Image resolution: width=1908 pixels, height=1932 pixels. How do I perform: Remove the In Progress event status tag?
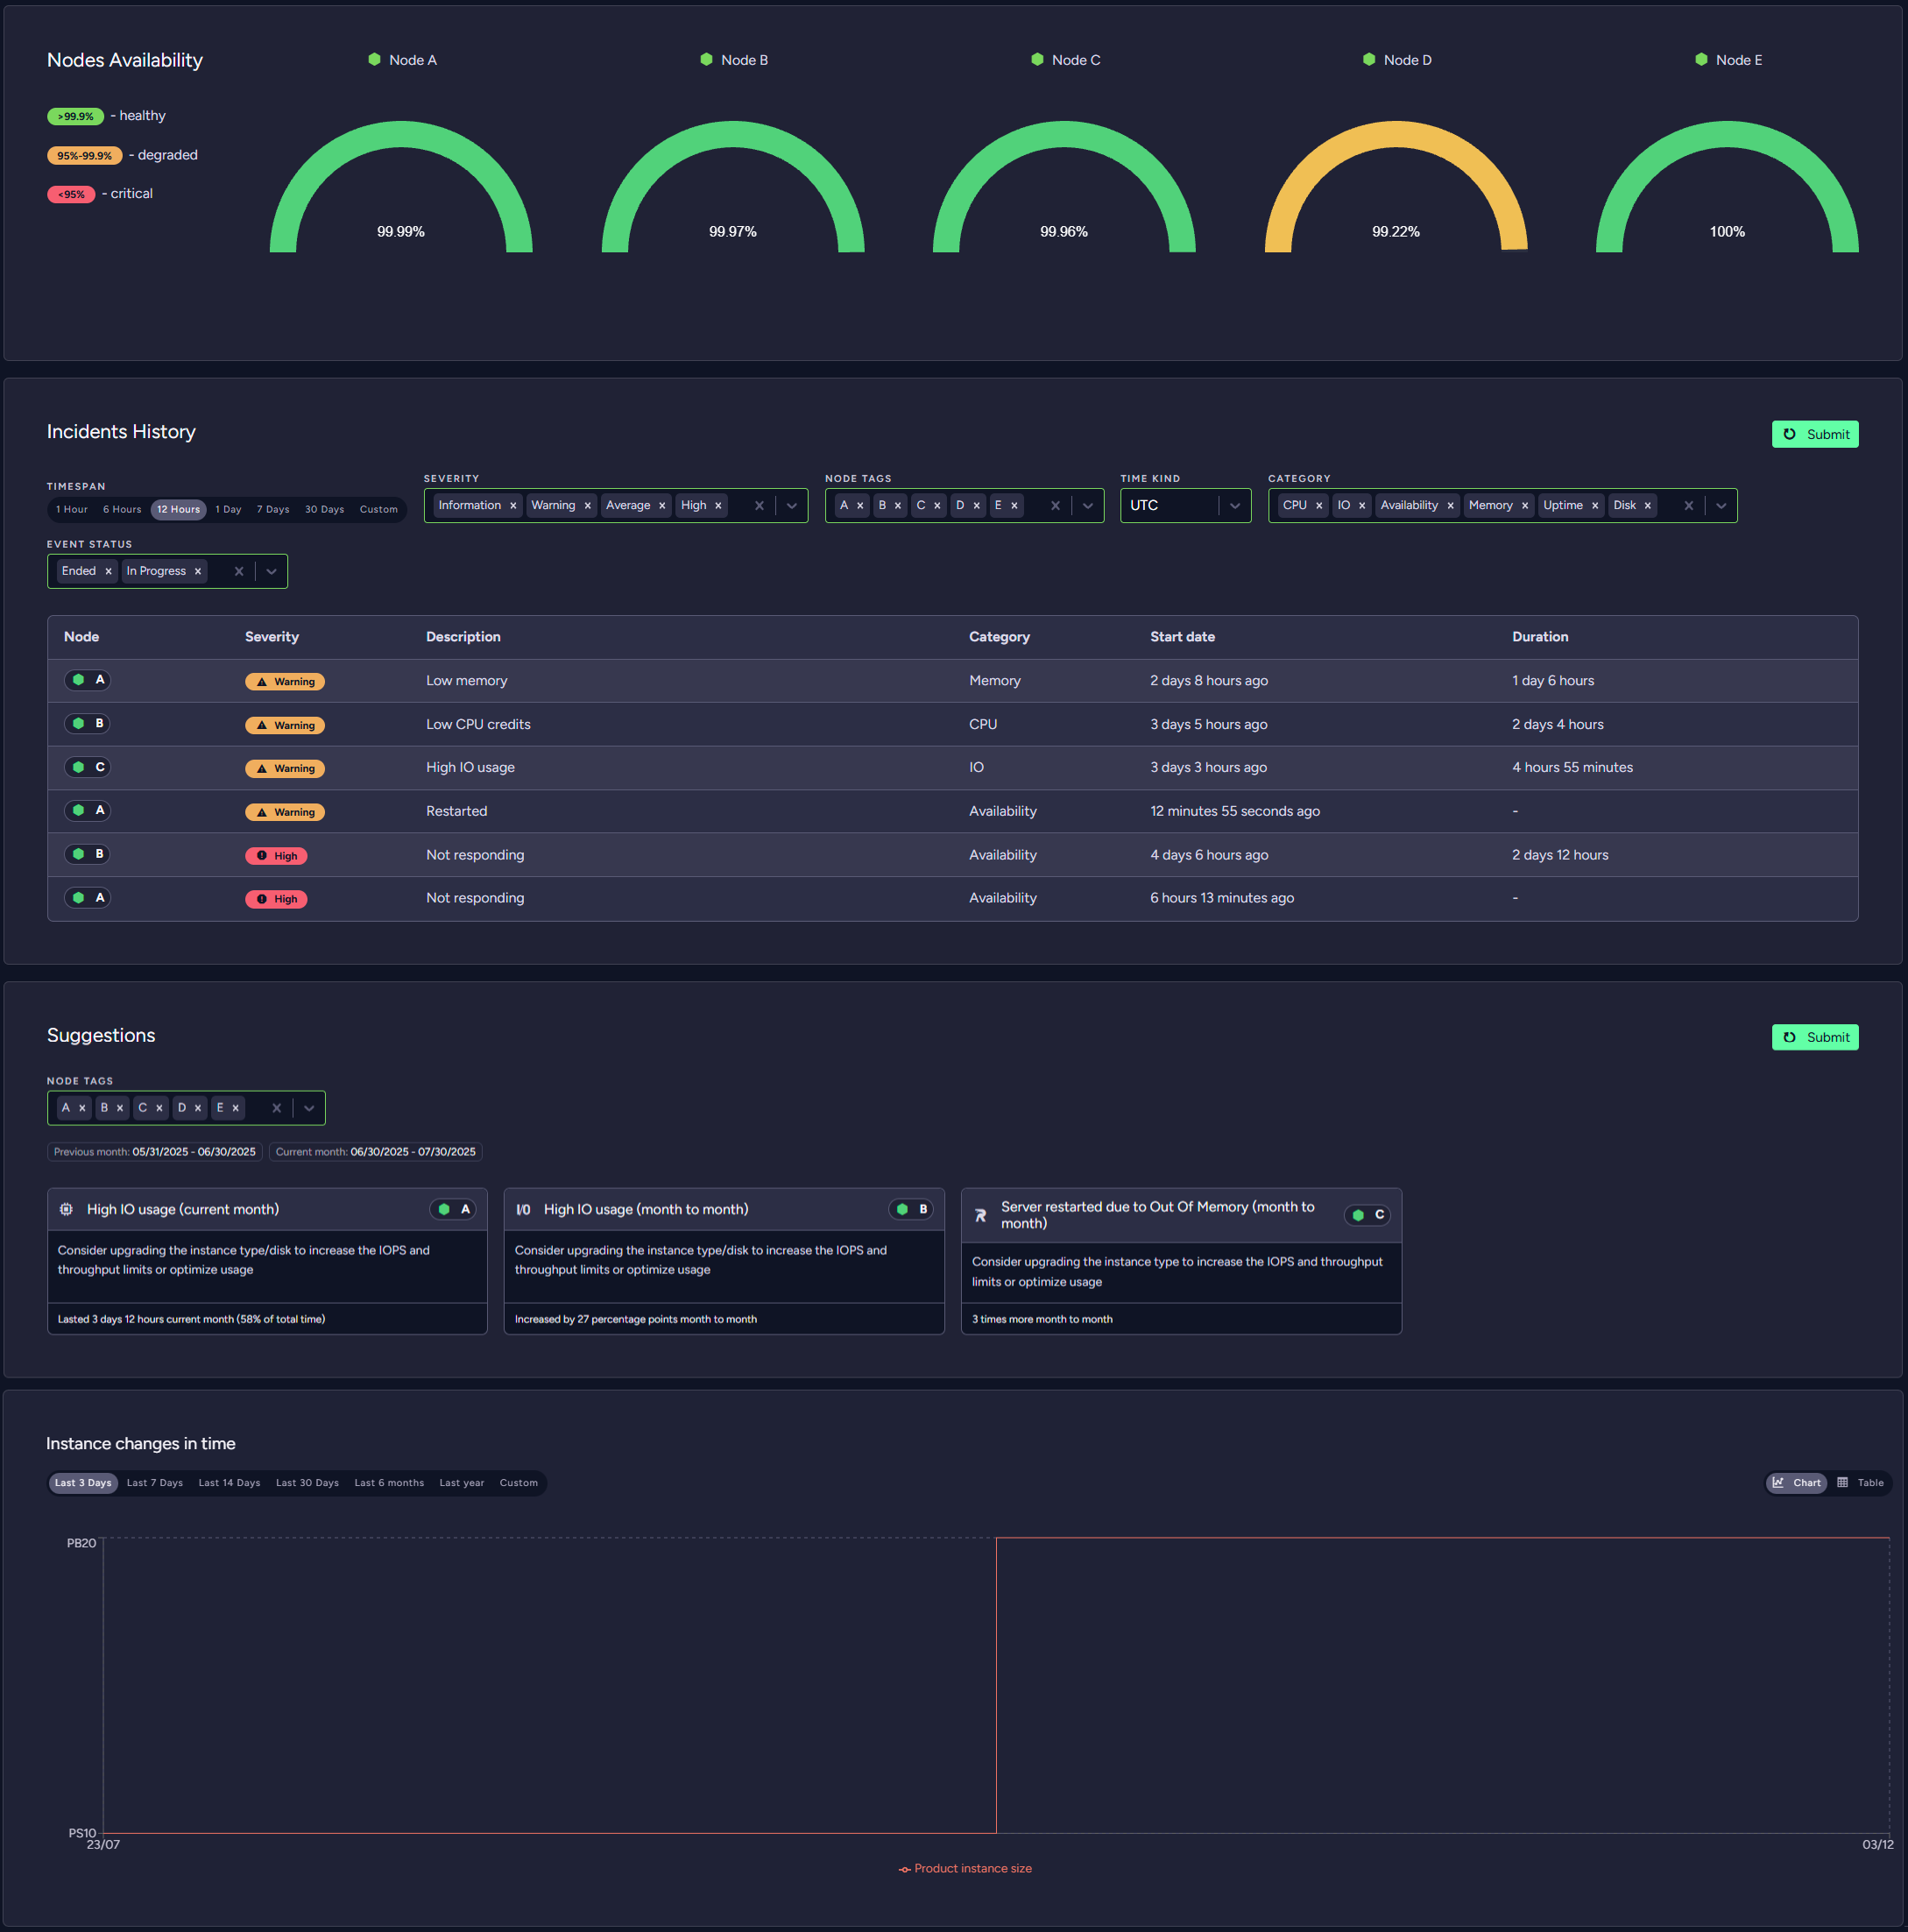coord(198,572)
